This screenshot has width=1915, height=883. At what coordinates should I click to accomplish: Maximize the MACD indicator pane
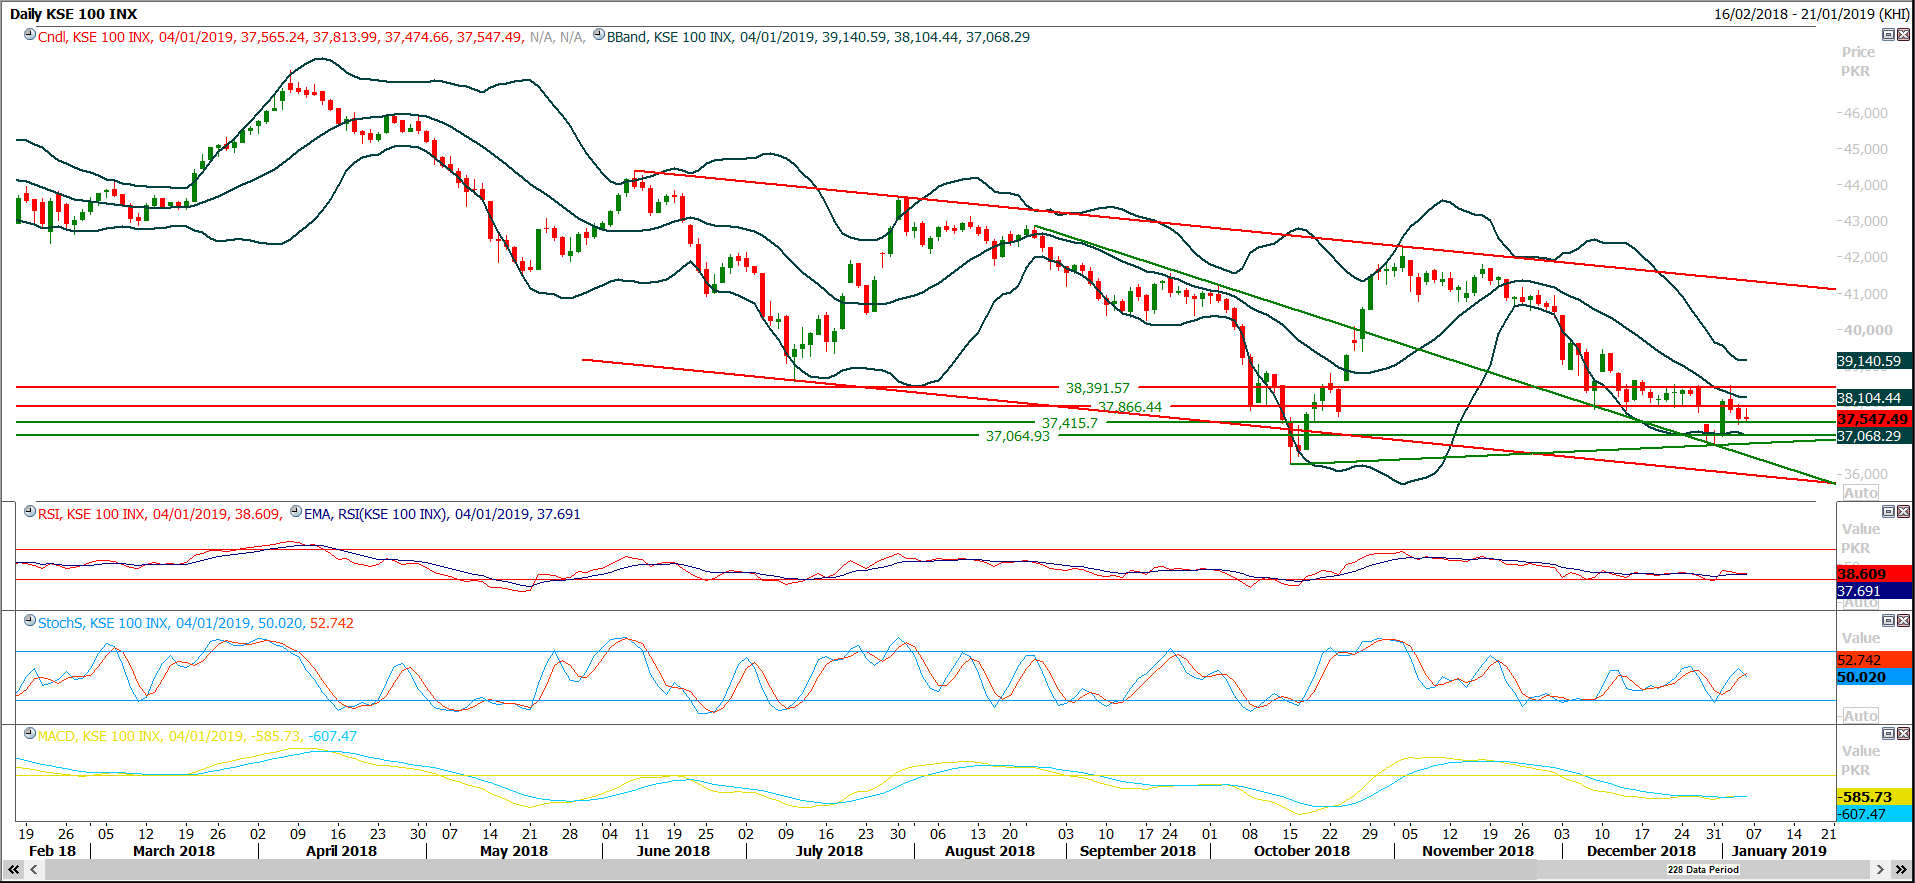[1888, 734]
